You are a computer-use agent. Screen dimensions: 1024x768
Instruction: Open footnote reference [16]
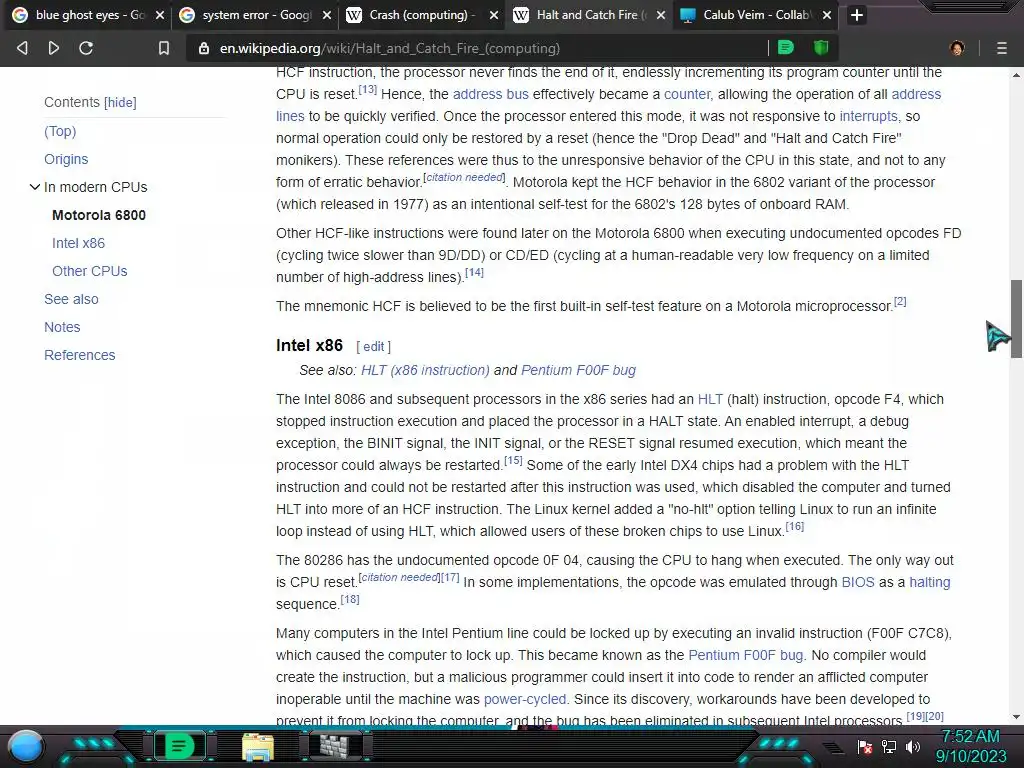[795, 526]
